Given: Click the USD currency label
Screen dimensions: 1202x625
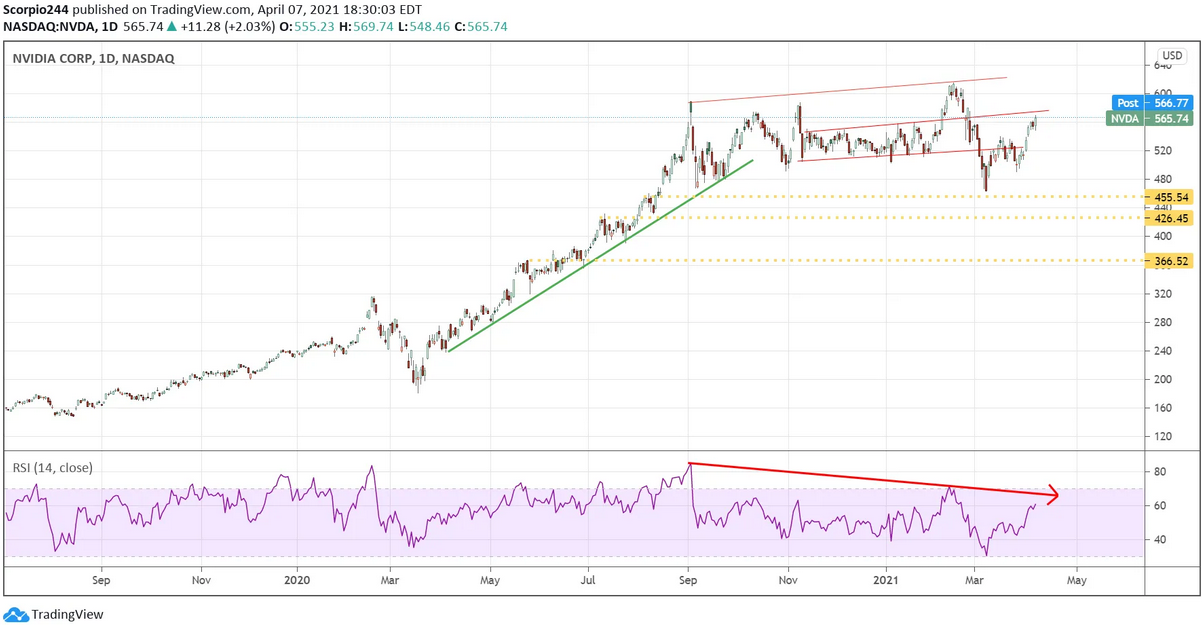Looking at the screenshot, I should coord(1171,56).
